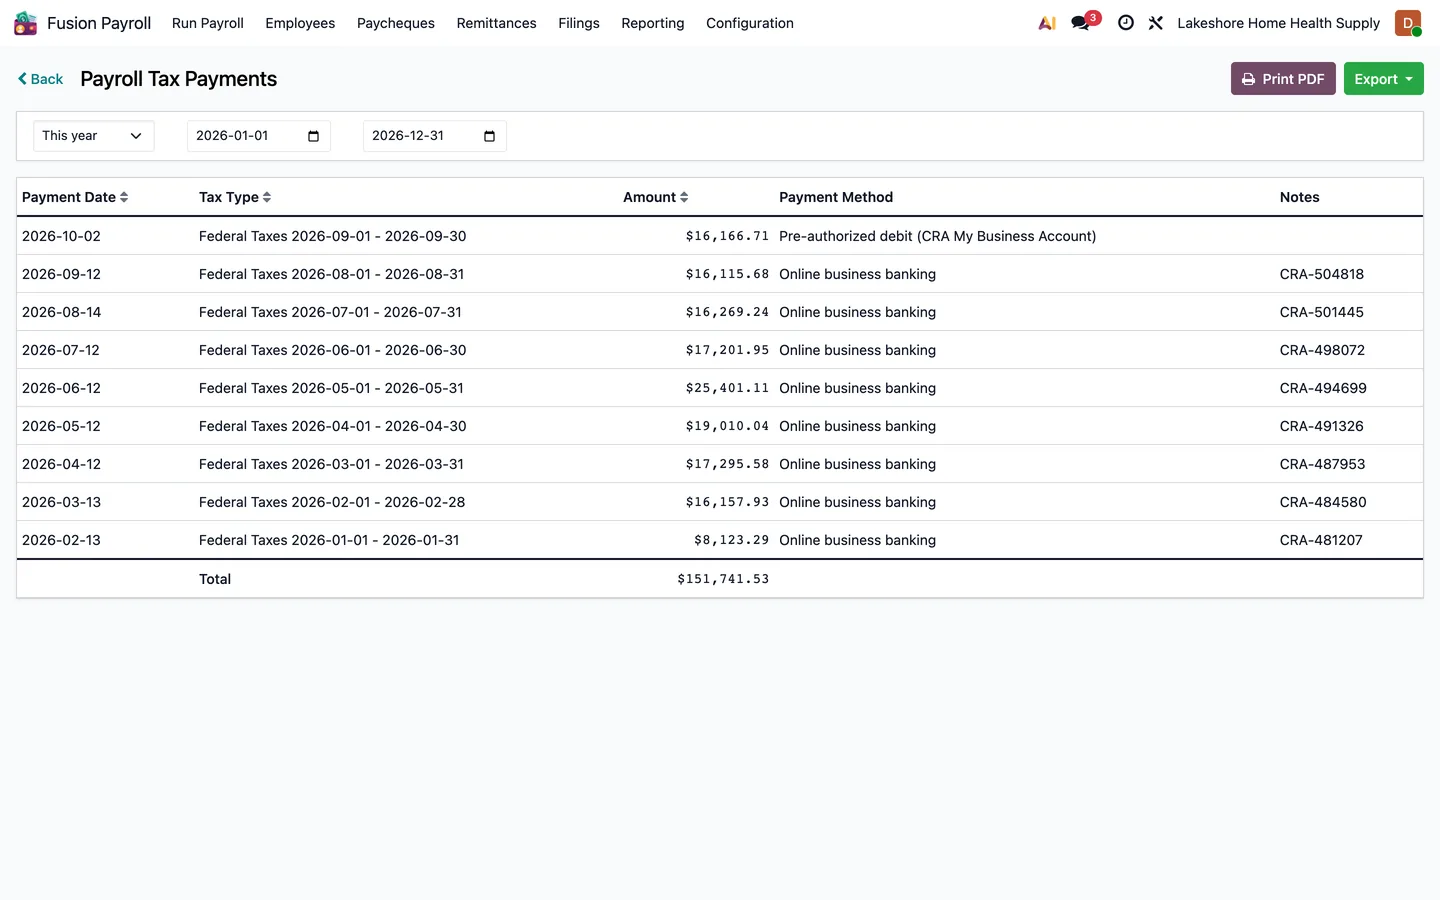1440x900 pixels.
Task: Open the start date calendar picker icon
Action: [x=313, y=136]
